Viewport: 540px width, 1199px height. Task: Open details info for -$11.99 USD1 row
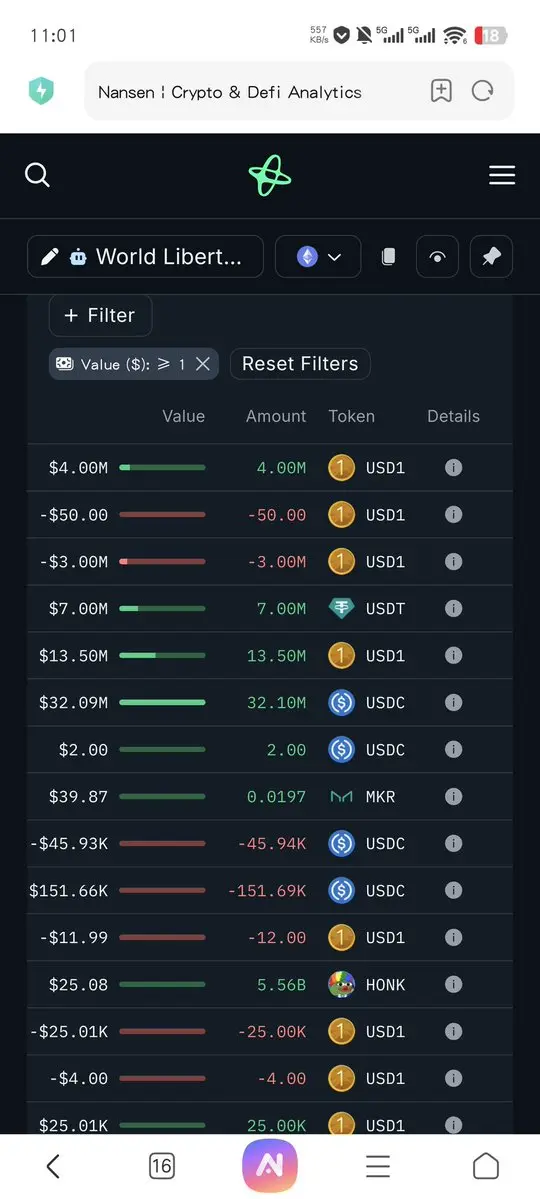click(454, 937)
